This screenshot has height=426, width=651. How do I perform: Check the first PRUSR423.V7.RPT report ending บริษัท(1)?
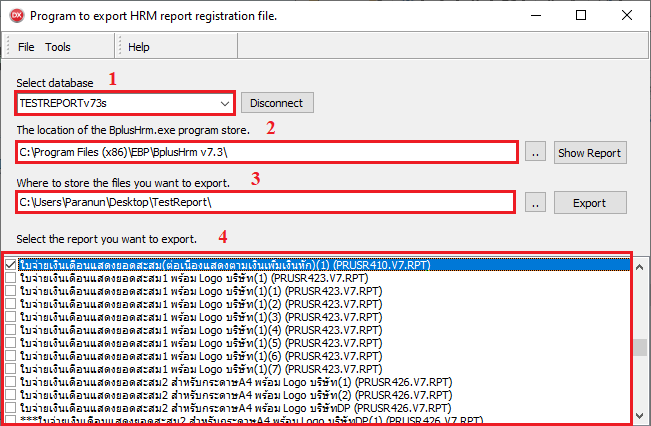tap(11, 278)
